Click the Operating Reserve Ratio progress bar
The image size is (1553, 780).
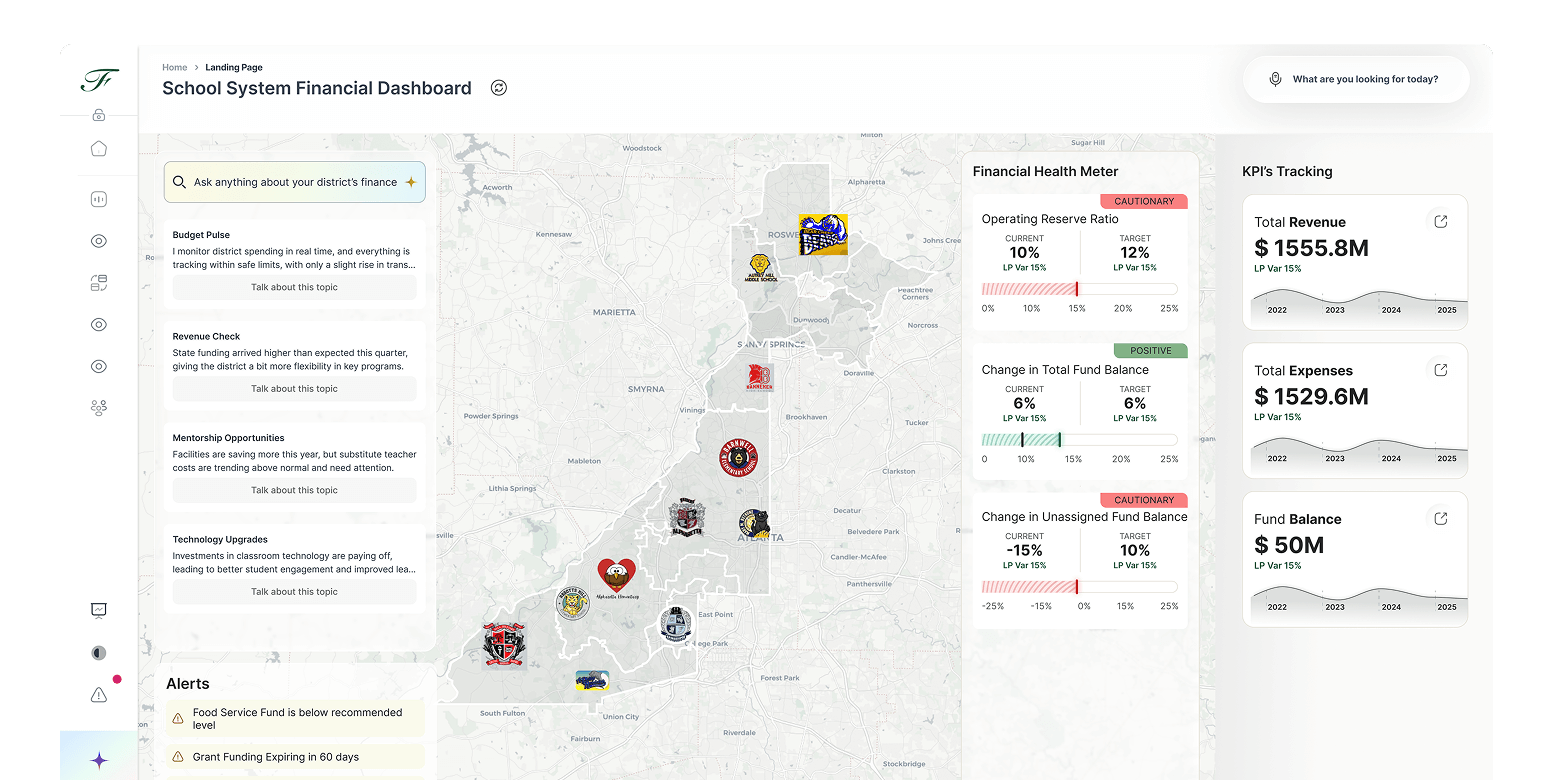pyautogui.click(x=1079, y=289)
